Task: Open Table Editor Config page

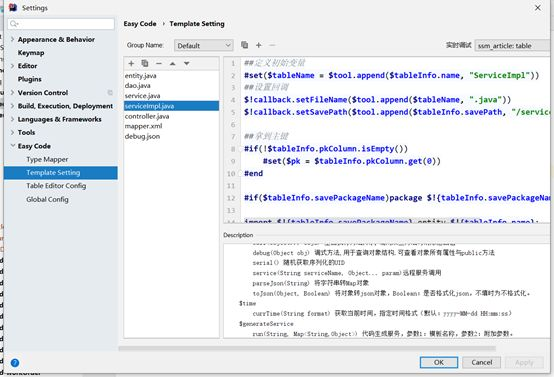Action: coord(56,186)
